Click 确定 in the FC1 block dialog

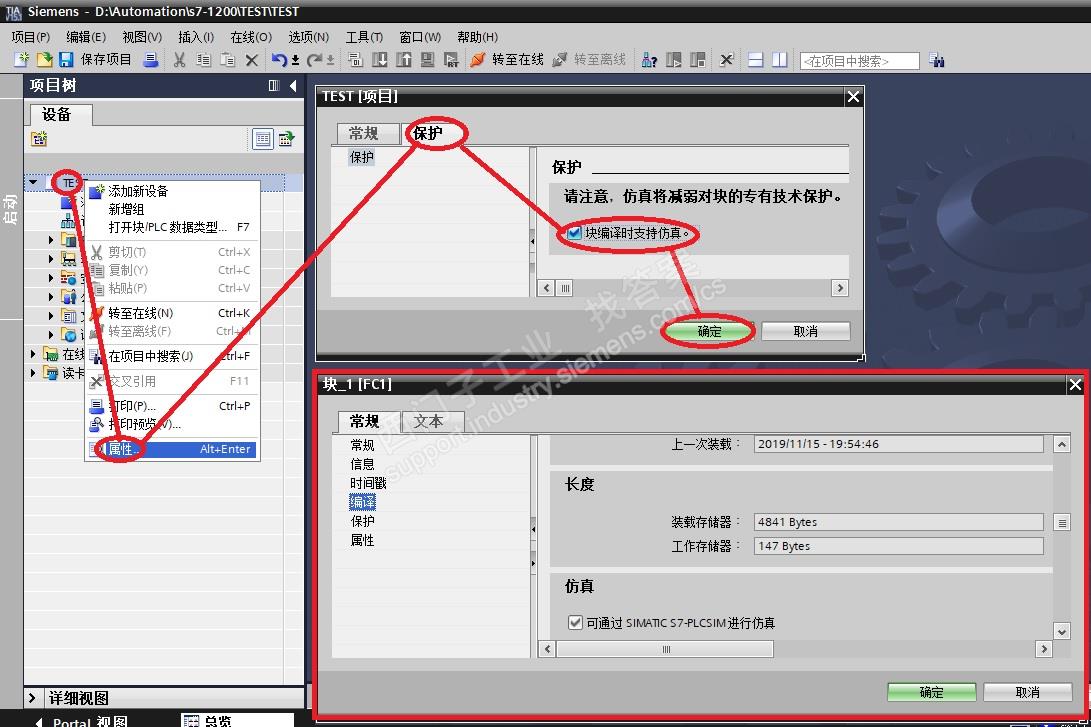pos(932,692)
